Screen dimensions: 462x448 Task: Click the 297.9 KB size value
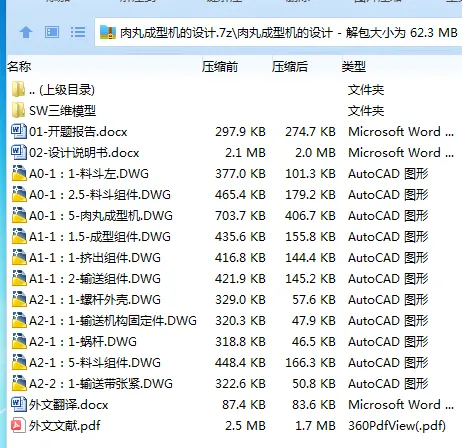[240, 132]
